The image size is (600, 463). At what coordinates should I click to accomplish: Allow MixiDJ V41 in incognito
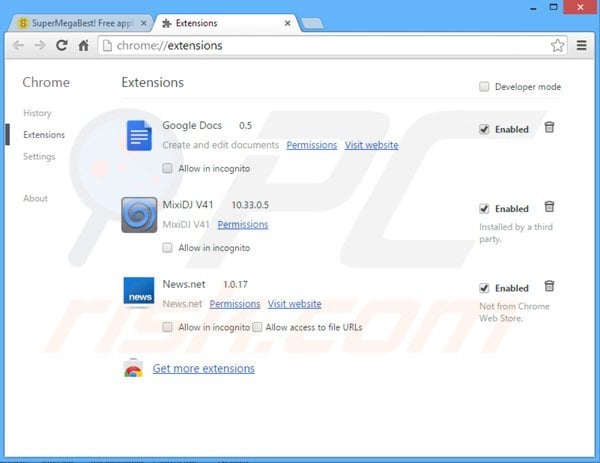tap(167, 248)
